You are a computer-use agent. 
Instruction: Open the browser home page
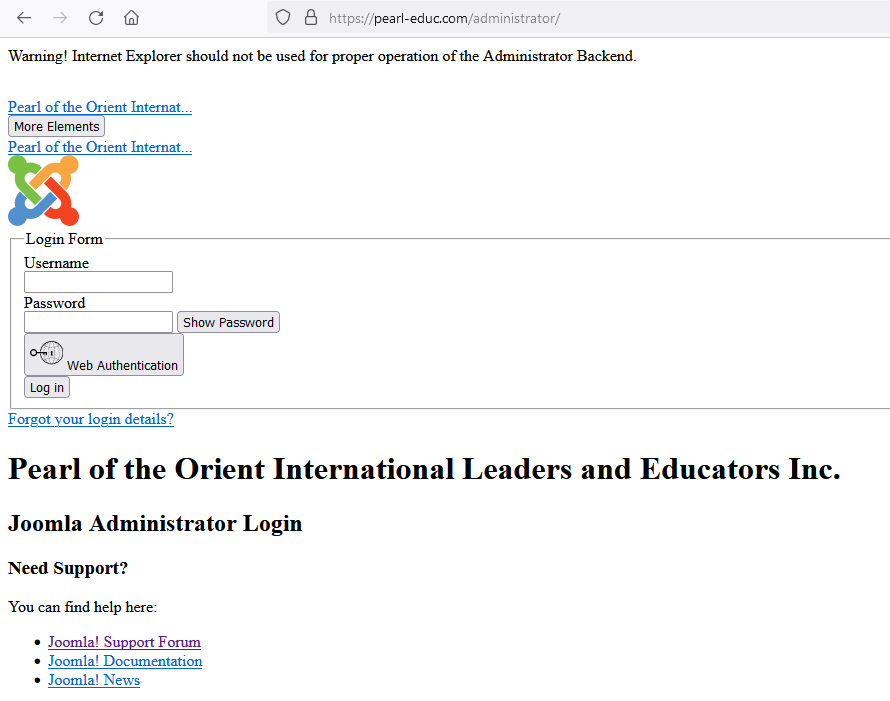[131, 18]
